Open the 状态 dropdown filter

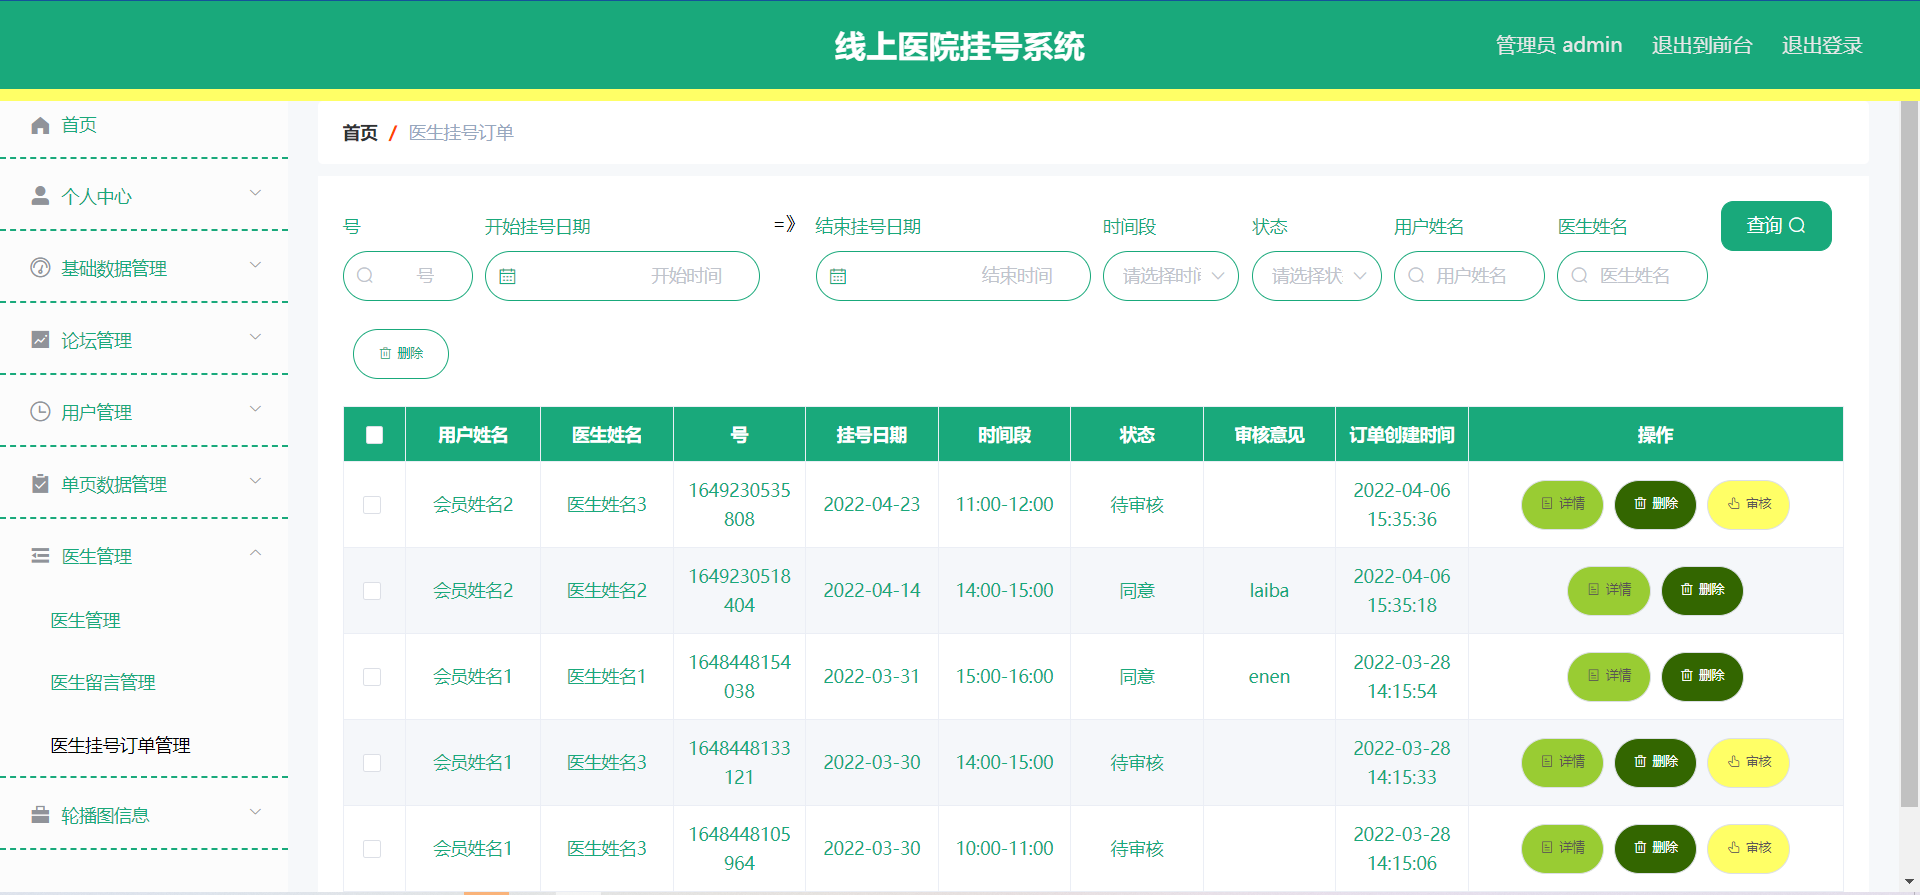(1317, 276)
